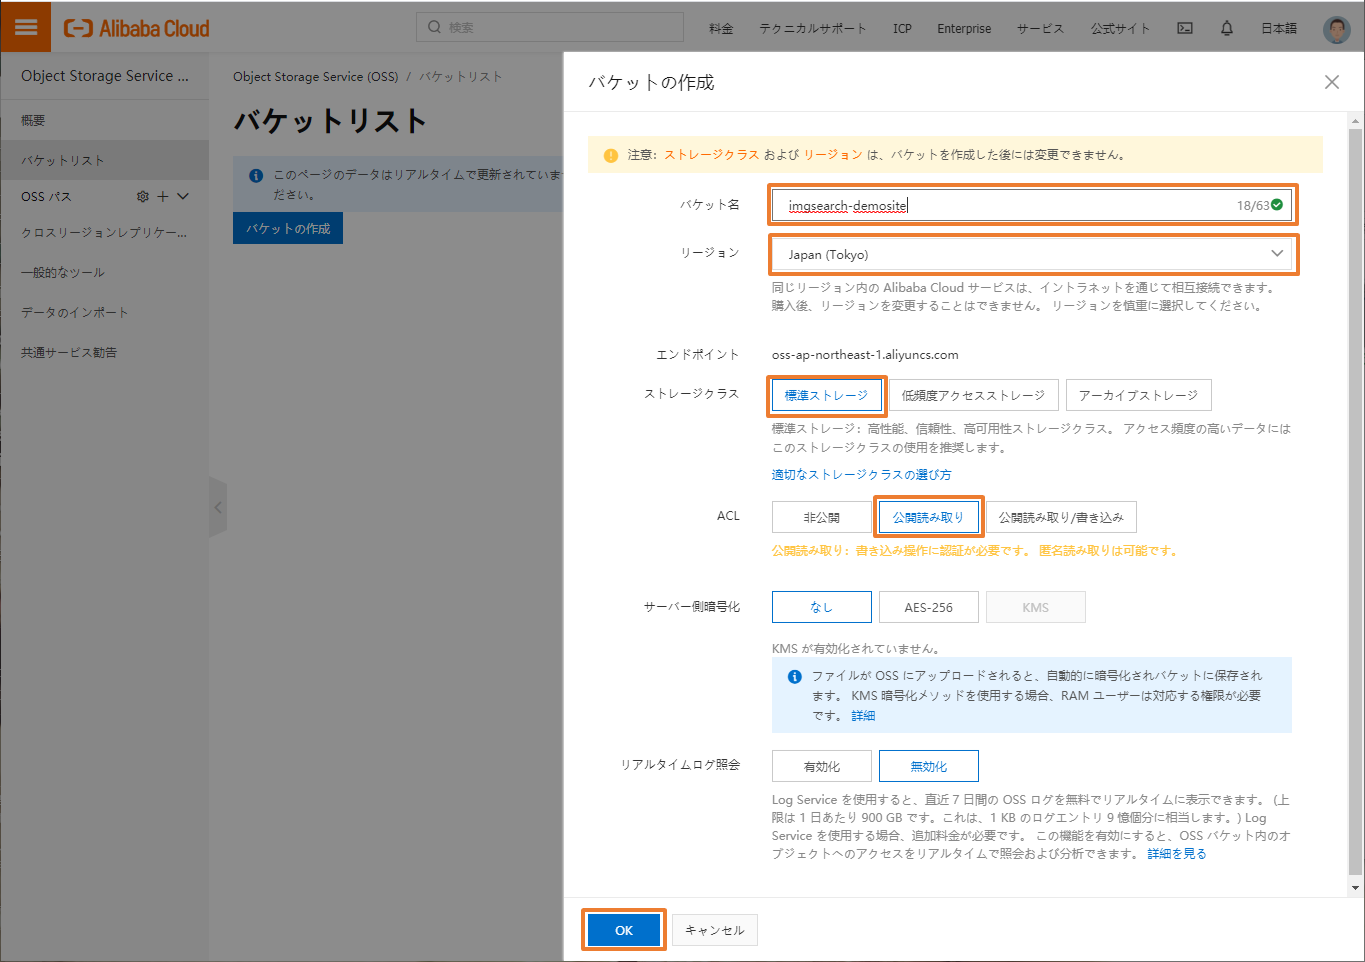Click the top search box
Viewport: 1365px width, 962px height.
coord(550,27)
